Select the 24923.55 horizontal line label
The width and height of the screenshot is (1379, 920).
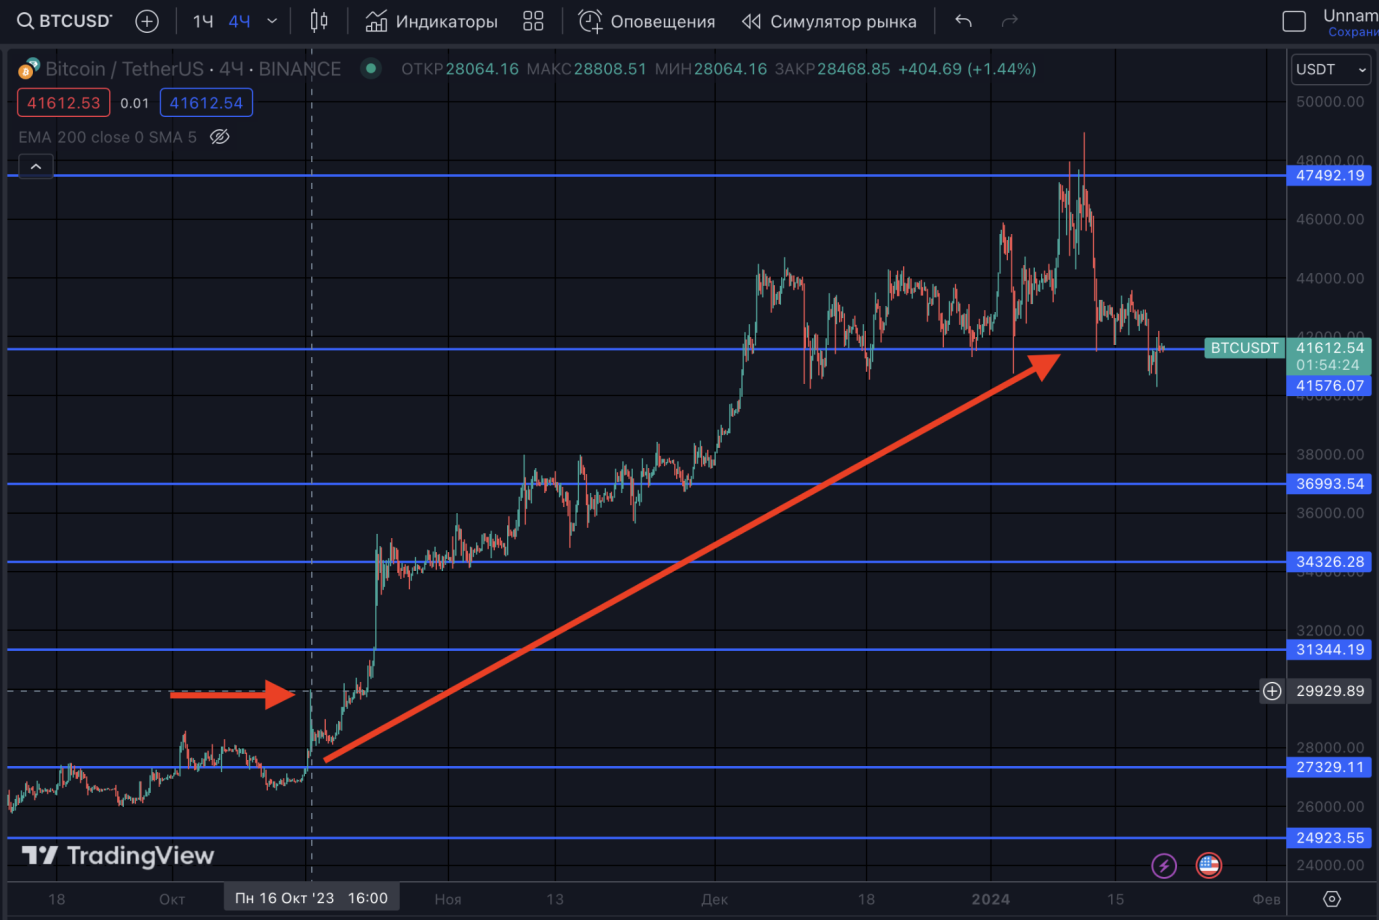1330,838
